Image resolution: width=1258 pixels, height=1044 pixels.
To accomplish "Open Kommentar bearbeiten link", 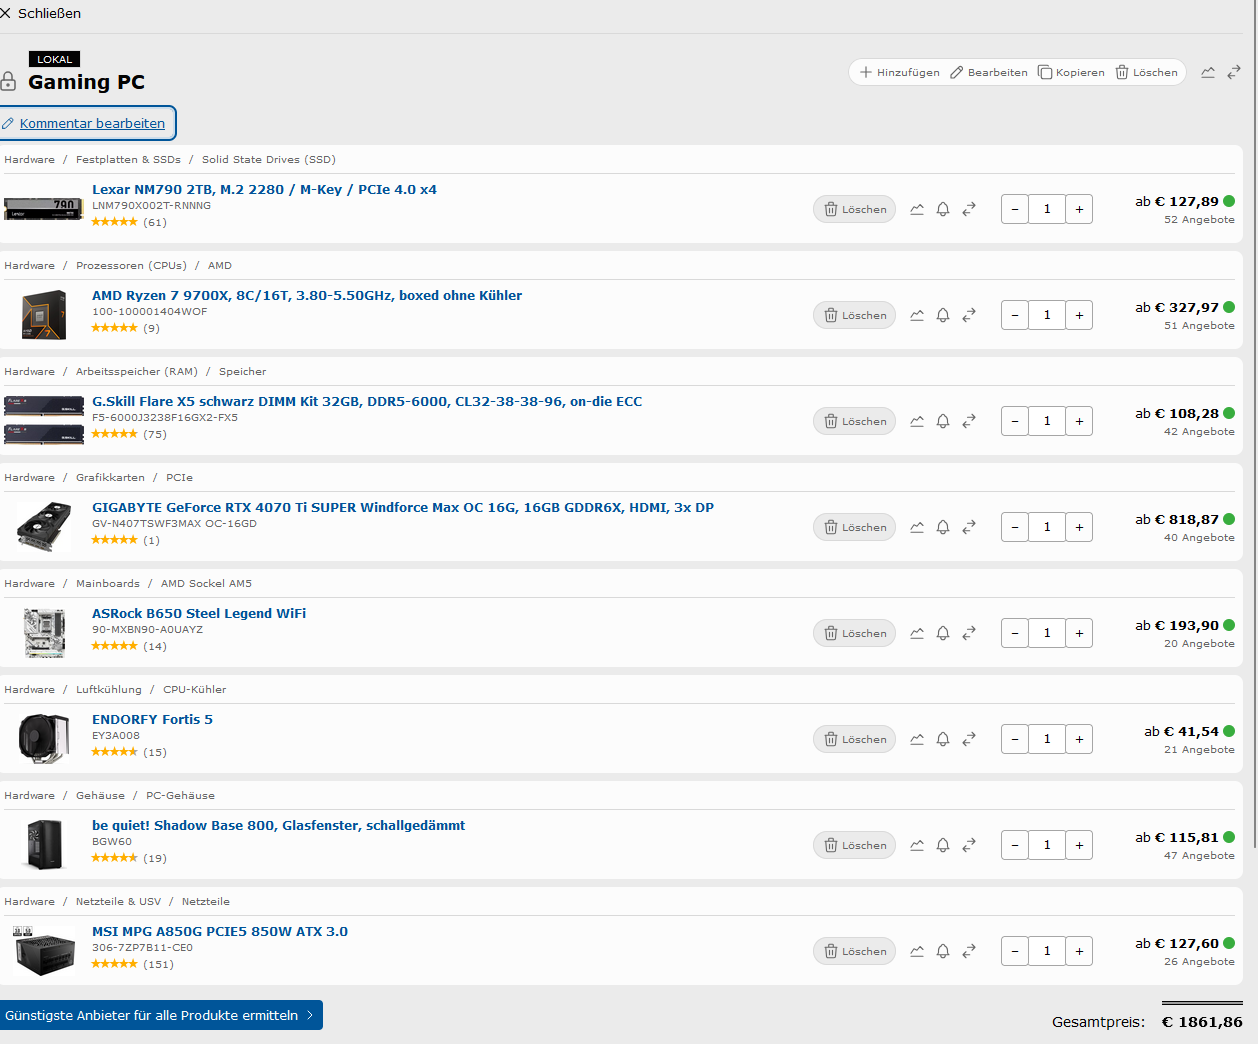I will pyautogui.click(x=92, y=123).
